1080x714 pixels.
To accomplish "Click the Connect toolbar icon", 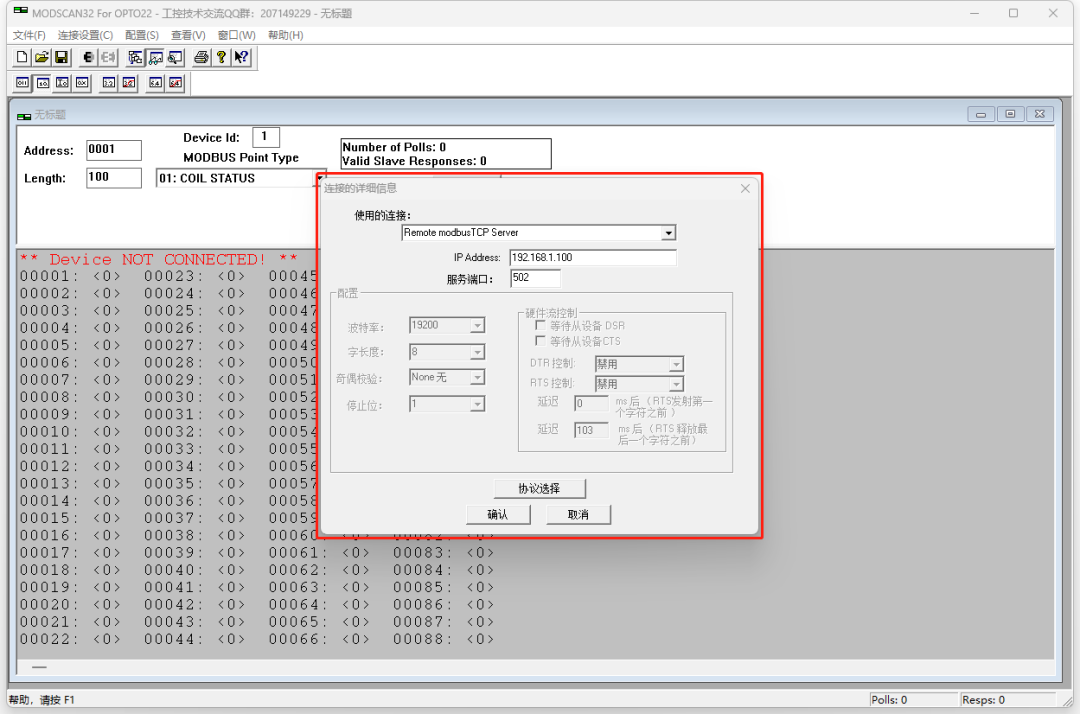I will pyautogui.click(x=89, y=57).
